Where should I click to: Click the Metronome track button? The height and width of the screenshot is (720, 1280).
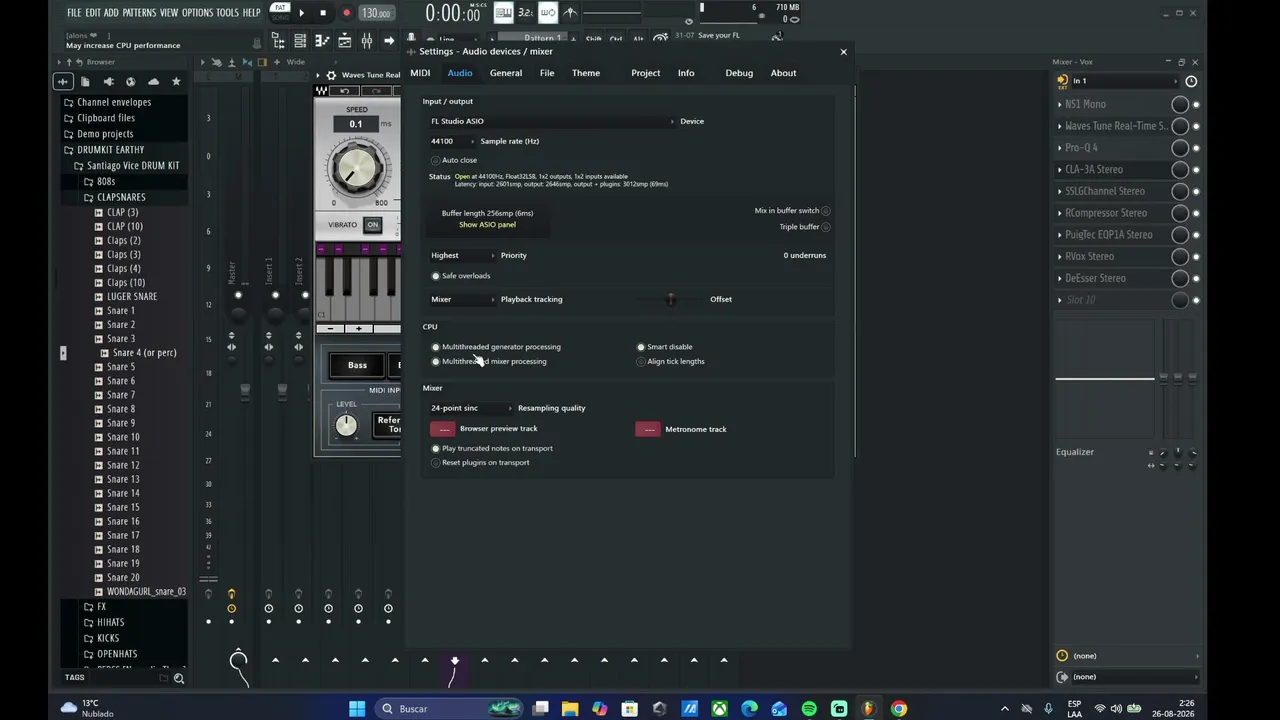pyautogui.click(x=648, y=429)
